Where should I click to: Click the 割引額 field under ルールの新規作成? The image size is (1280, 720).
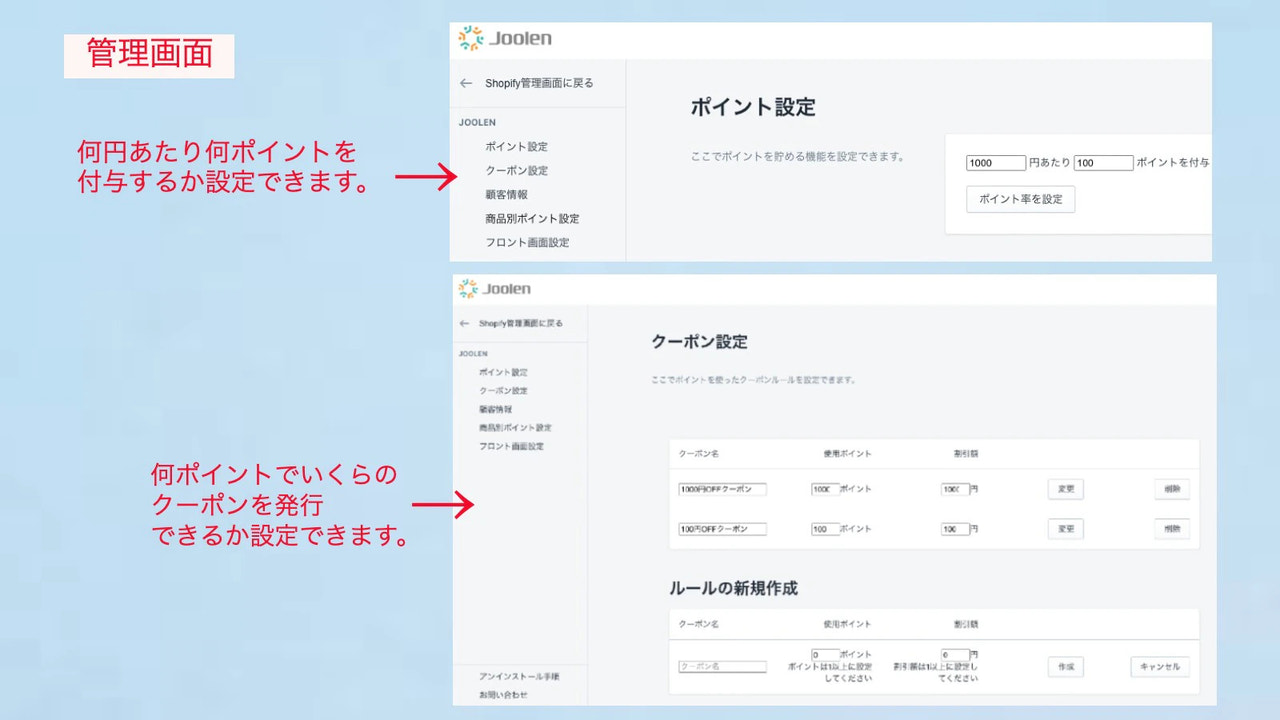[955, 655]
